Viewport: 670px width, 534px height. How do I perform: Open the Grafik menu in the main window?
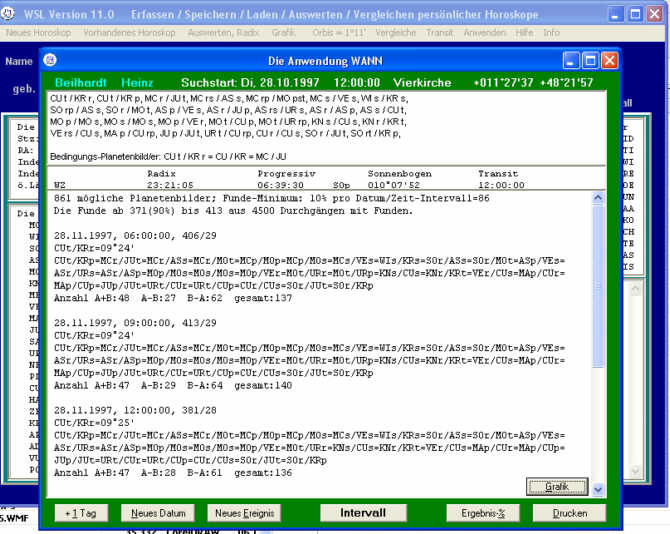click(x=283, y=32)
